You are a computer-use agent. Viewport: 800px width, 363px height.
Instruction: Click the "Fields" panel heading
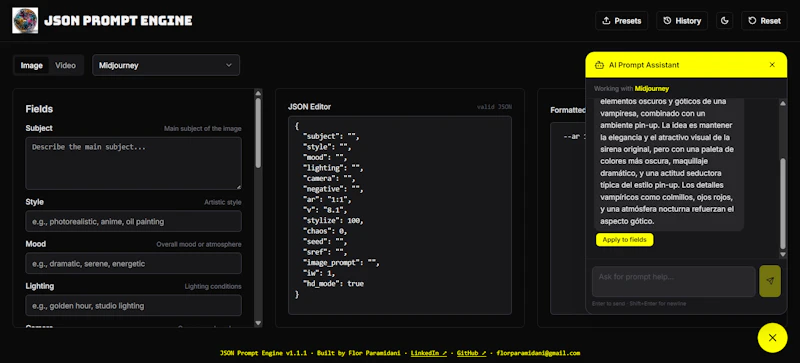pos(39,109)
